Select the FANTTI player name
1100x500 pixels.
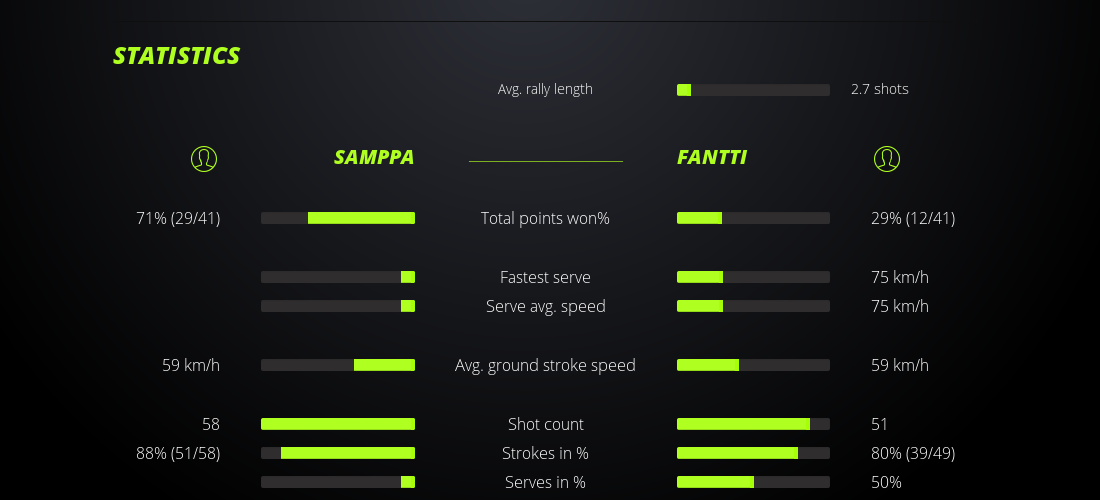(712, 157)
